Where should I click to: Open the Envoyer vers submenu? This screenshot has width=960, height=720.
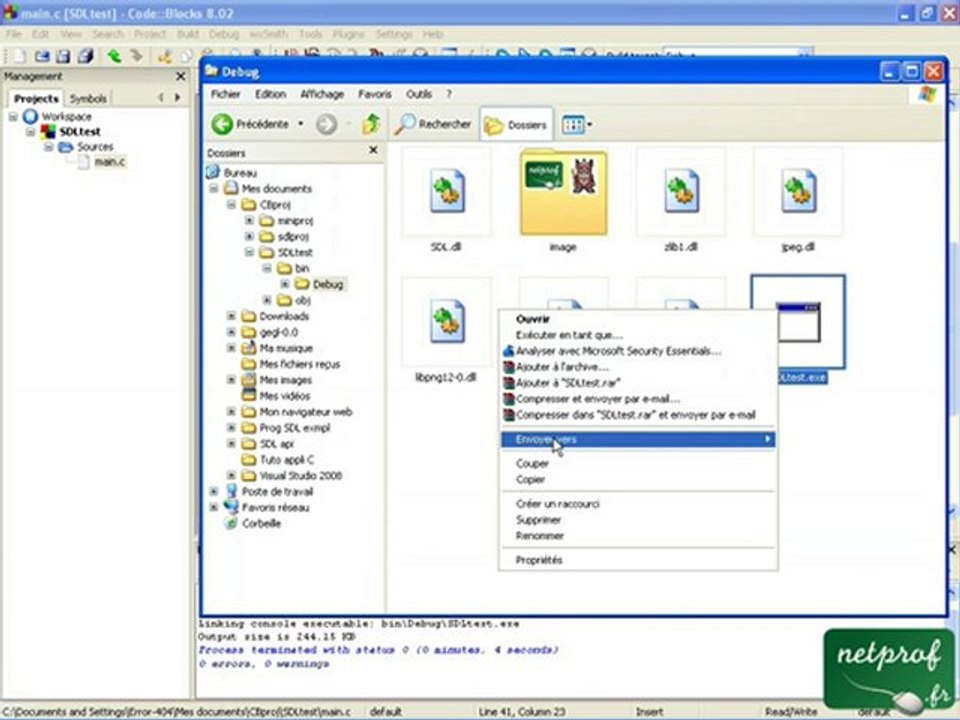point(638,439)
